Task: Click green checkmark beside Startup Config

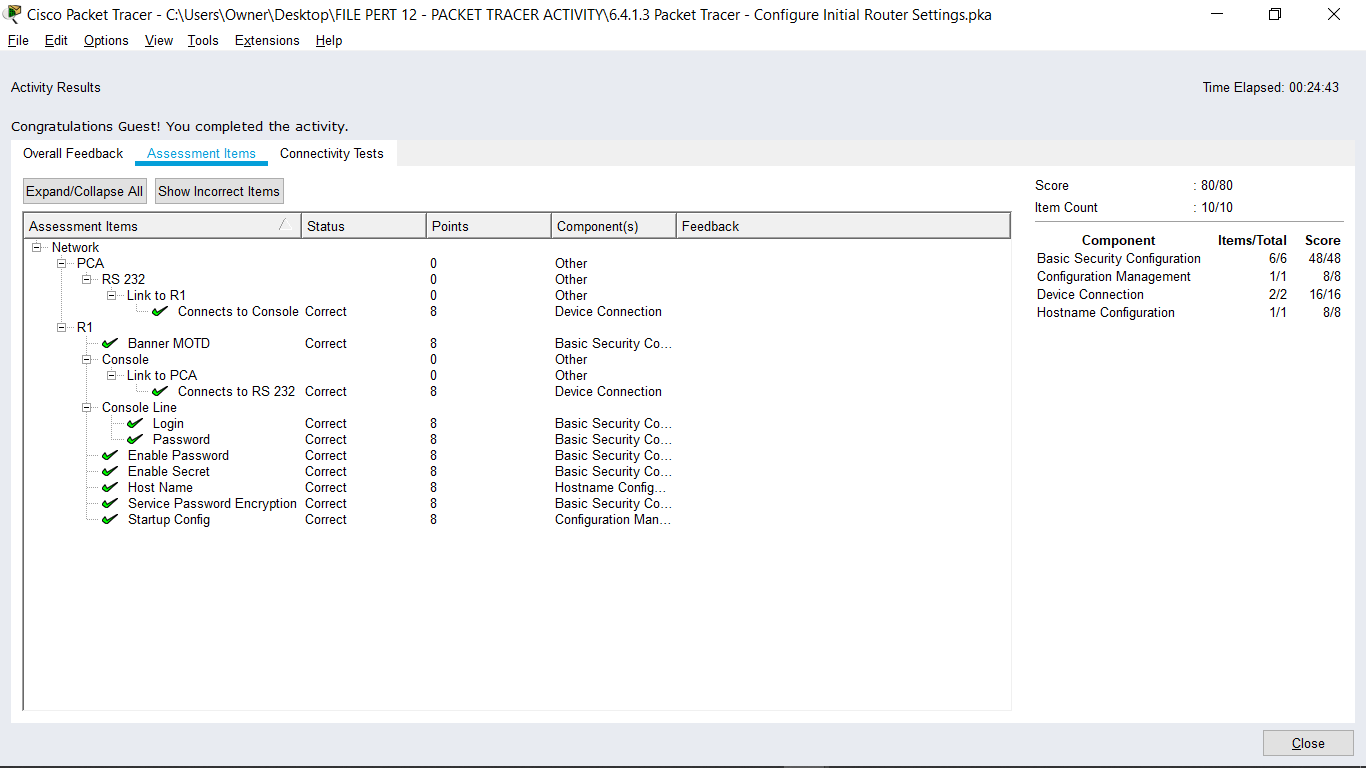Action: 110,519
